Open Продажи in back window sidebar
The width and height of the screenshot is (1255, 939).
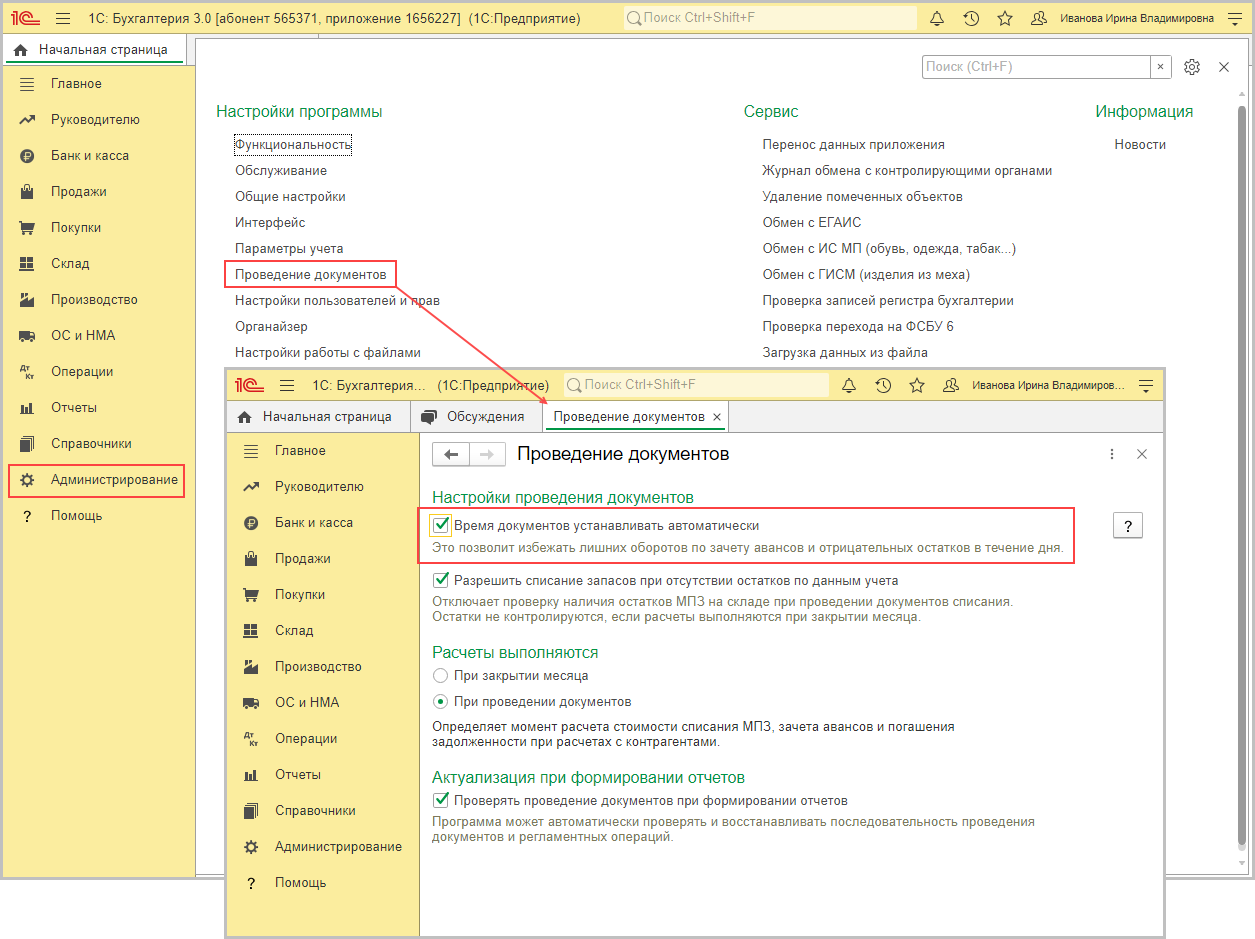(x=79, y=192)
